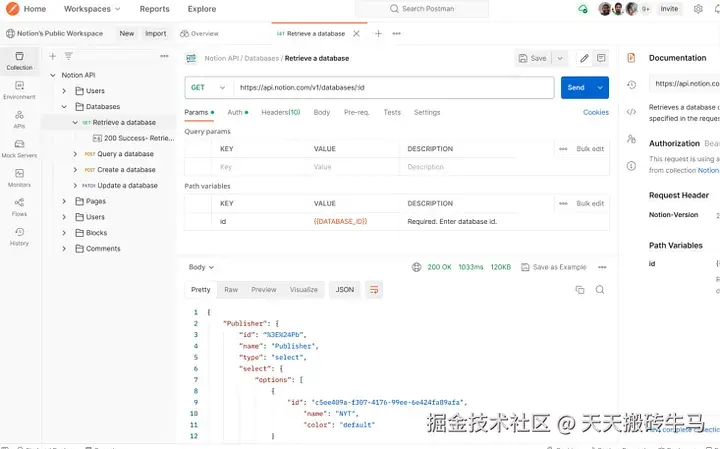The image size is (720, 449).
Task: Close the Retrieve a database tab
Action: [x=356, y=34]
